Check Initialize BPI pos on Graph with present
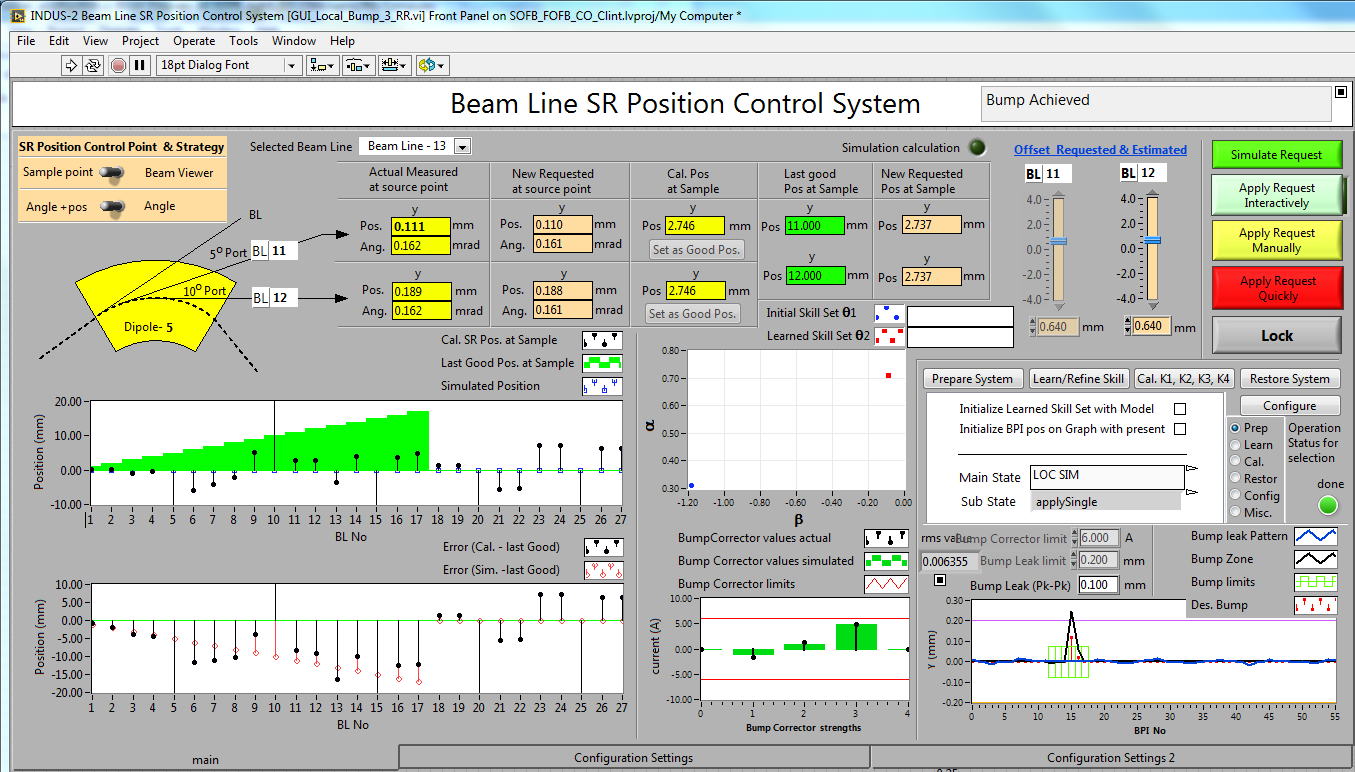This screenshot has height=772, width=1355. [x=1180, y=429]
